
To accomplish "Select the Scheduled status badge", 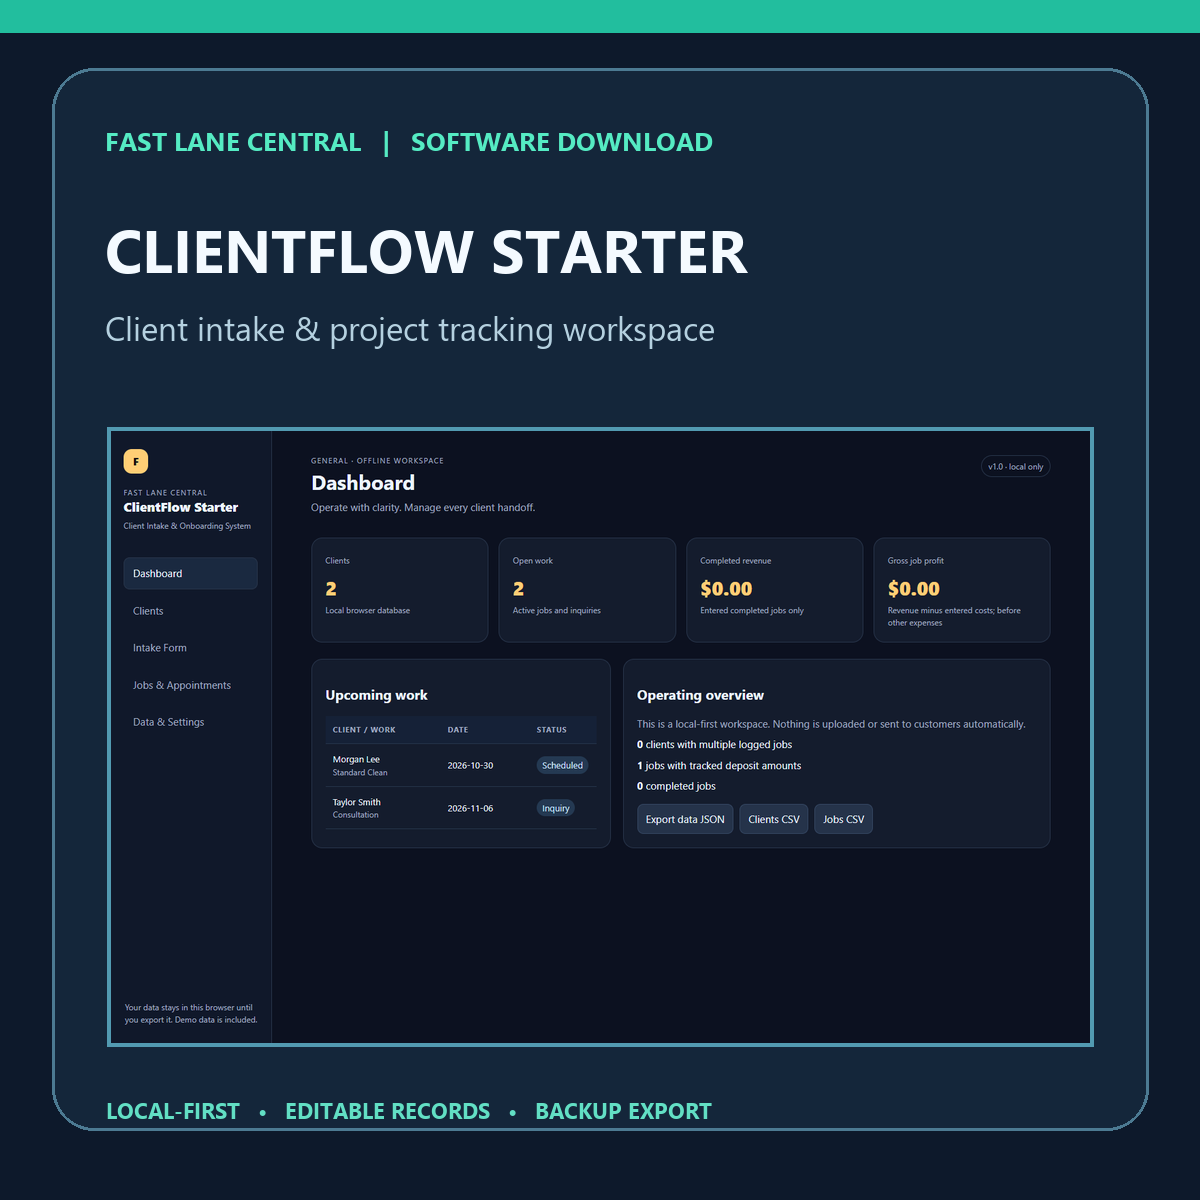I will (x=562, y=765).
